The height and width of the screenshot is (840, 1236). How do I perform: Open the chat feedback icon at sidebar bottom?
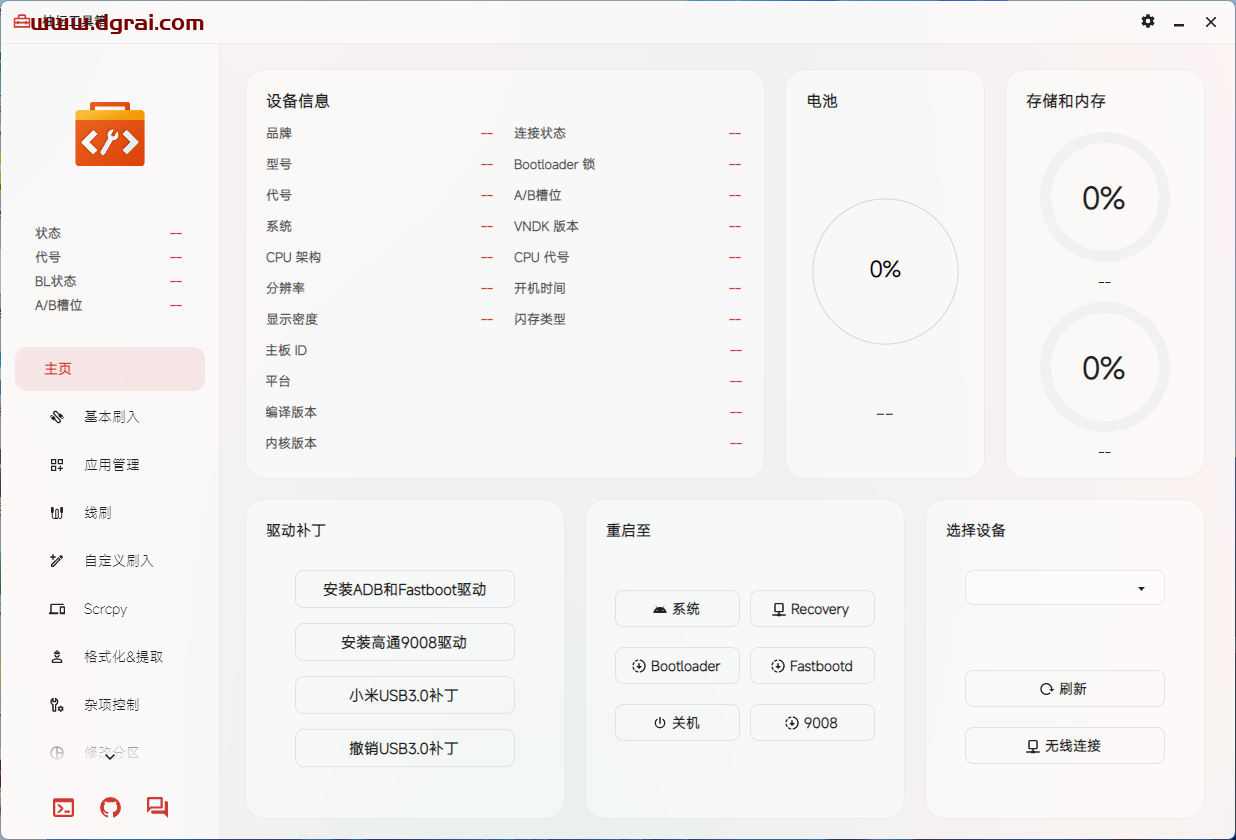(x=157, y=807)
